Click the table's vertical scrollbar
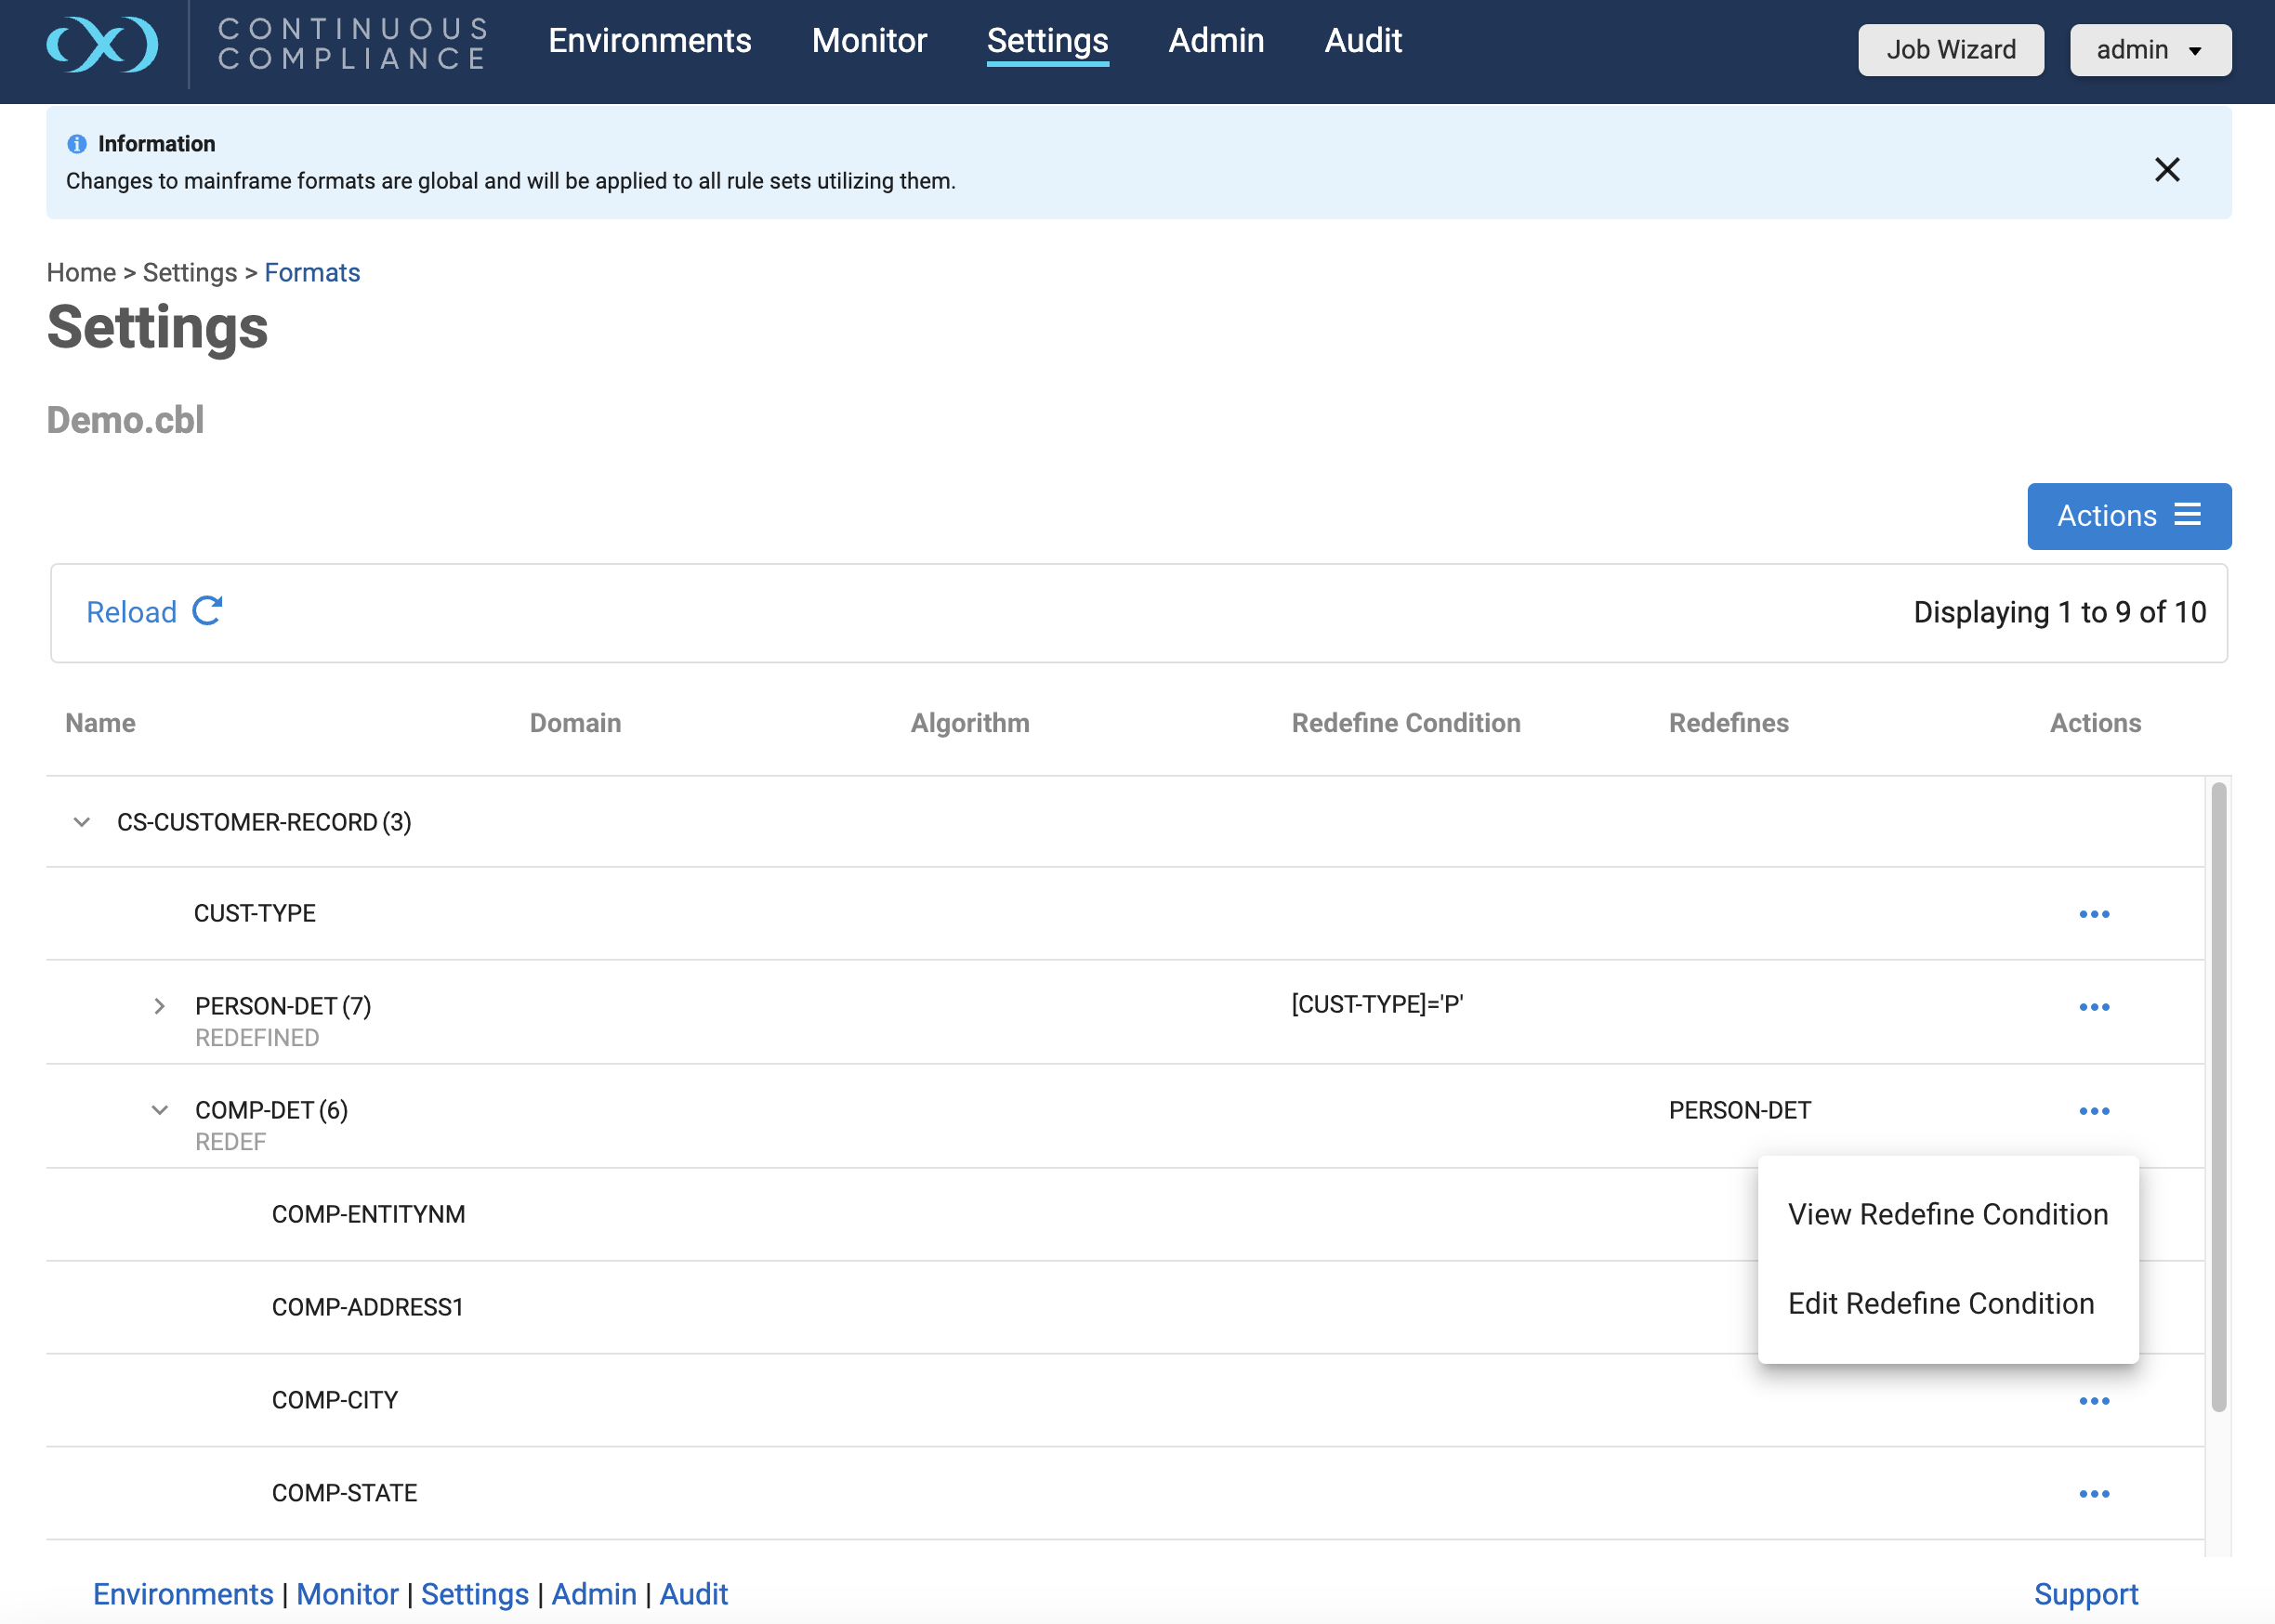This screenshot has width=2275, height=1624. click(2218, 1100)
